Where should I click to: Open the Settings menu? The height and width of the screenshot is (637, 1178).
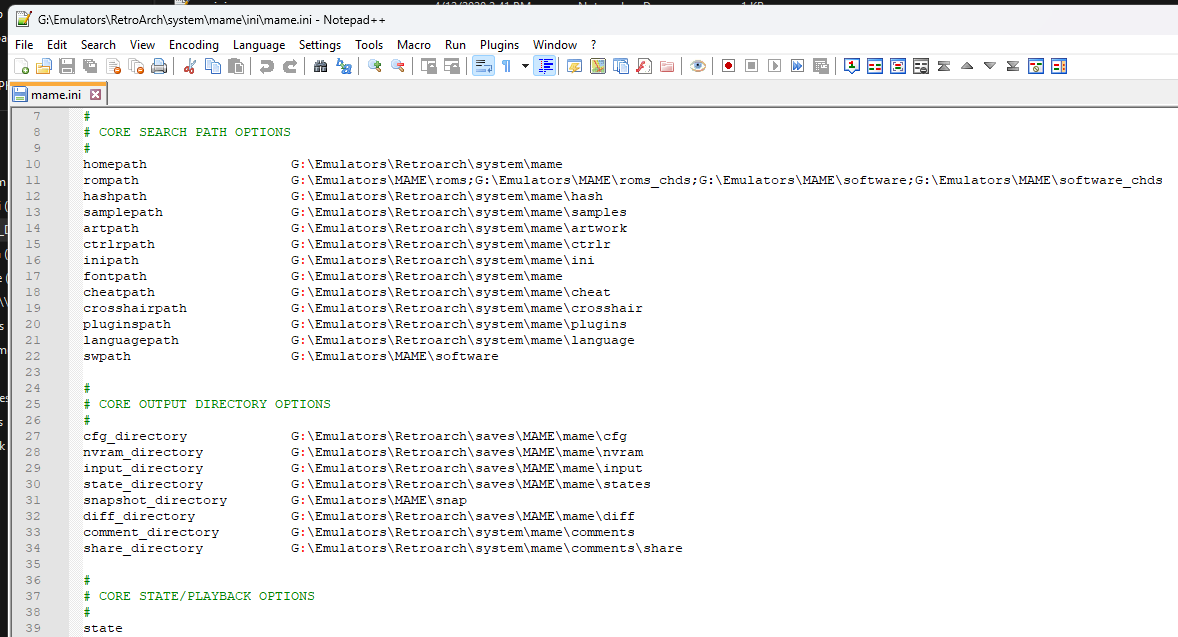coord(320,45)
